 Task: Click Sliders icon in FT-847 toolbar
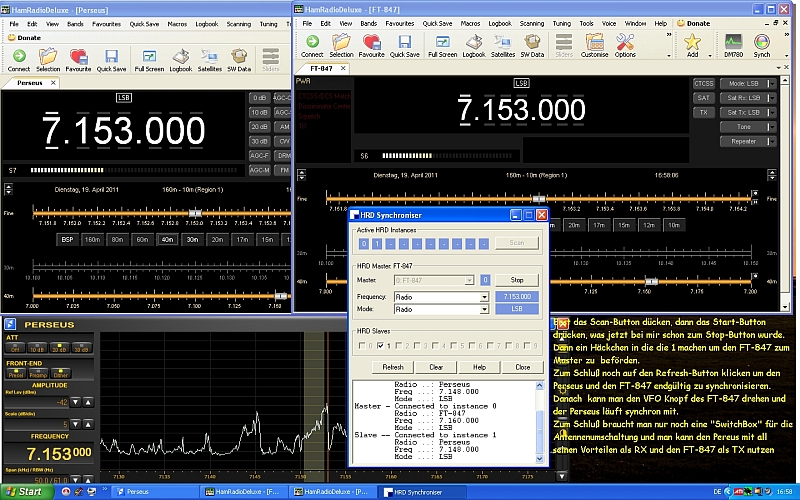point(564,41)
